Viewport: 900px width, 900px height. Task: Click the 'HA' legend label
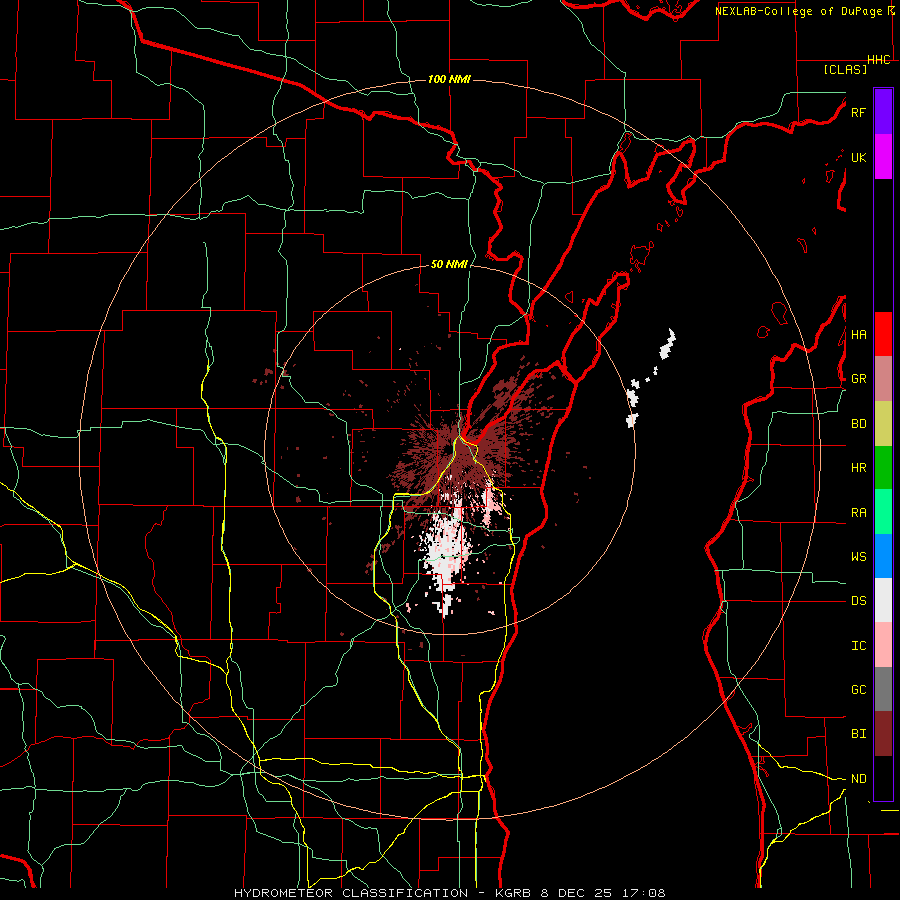tap(858, 334)
